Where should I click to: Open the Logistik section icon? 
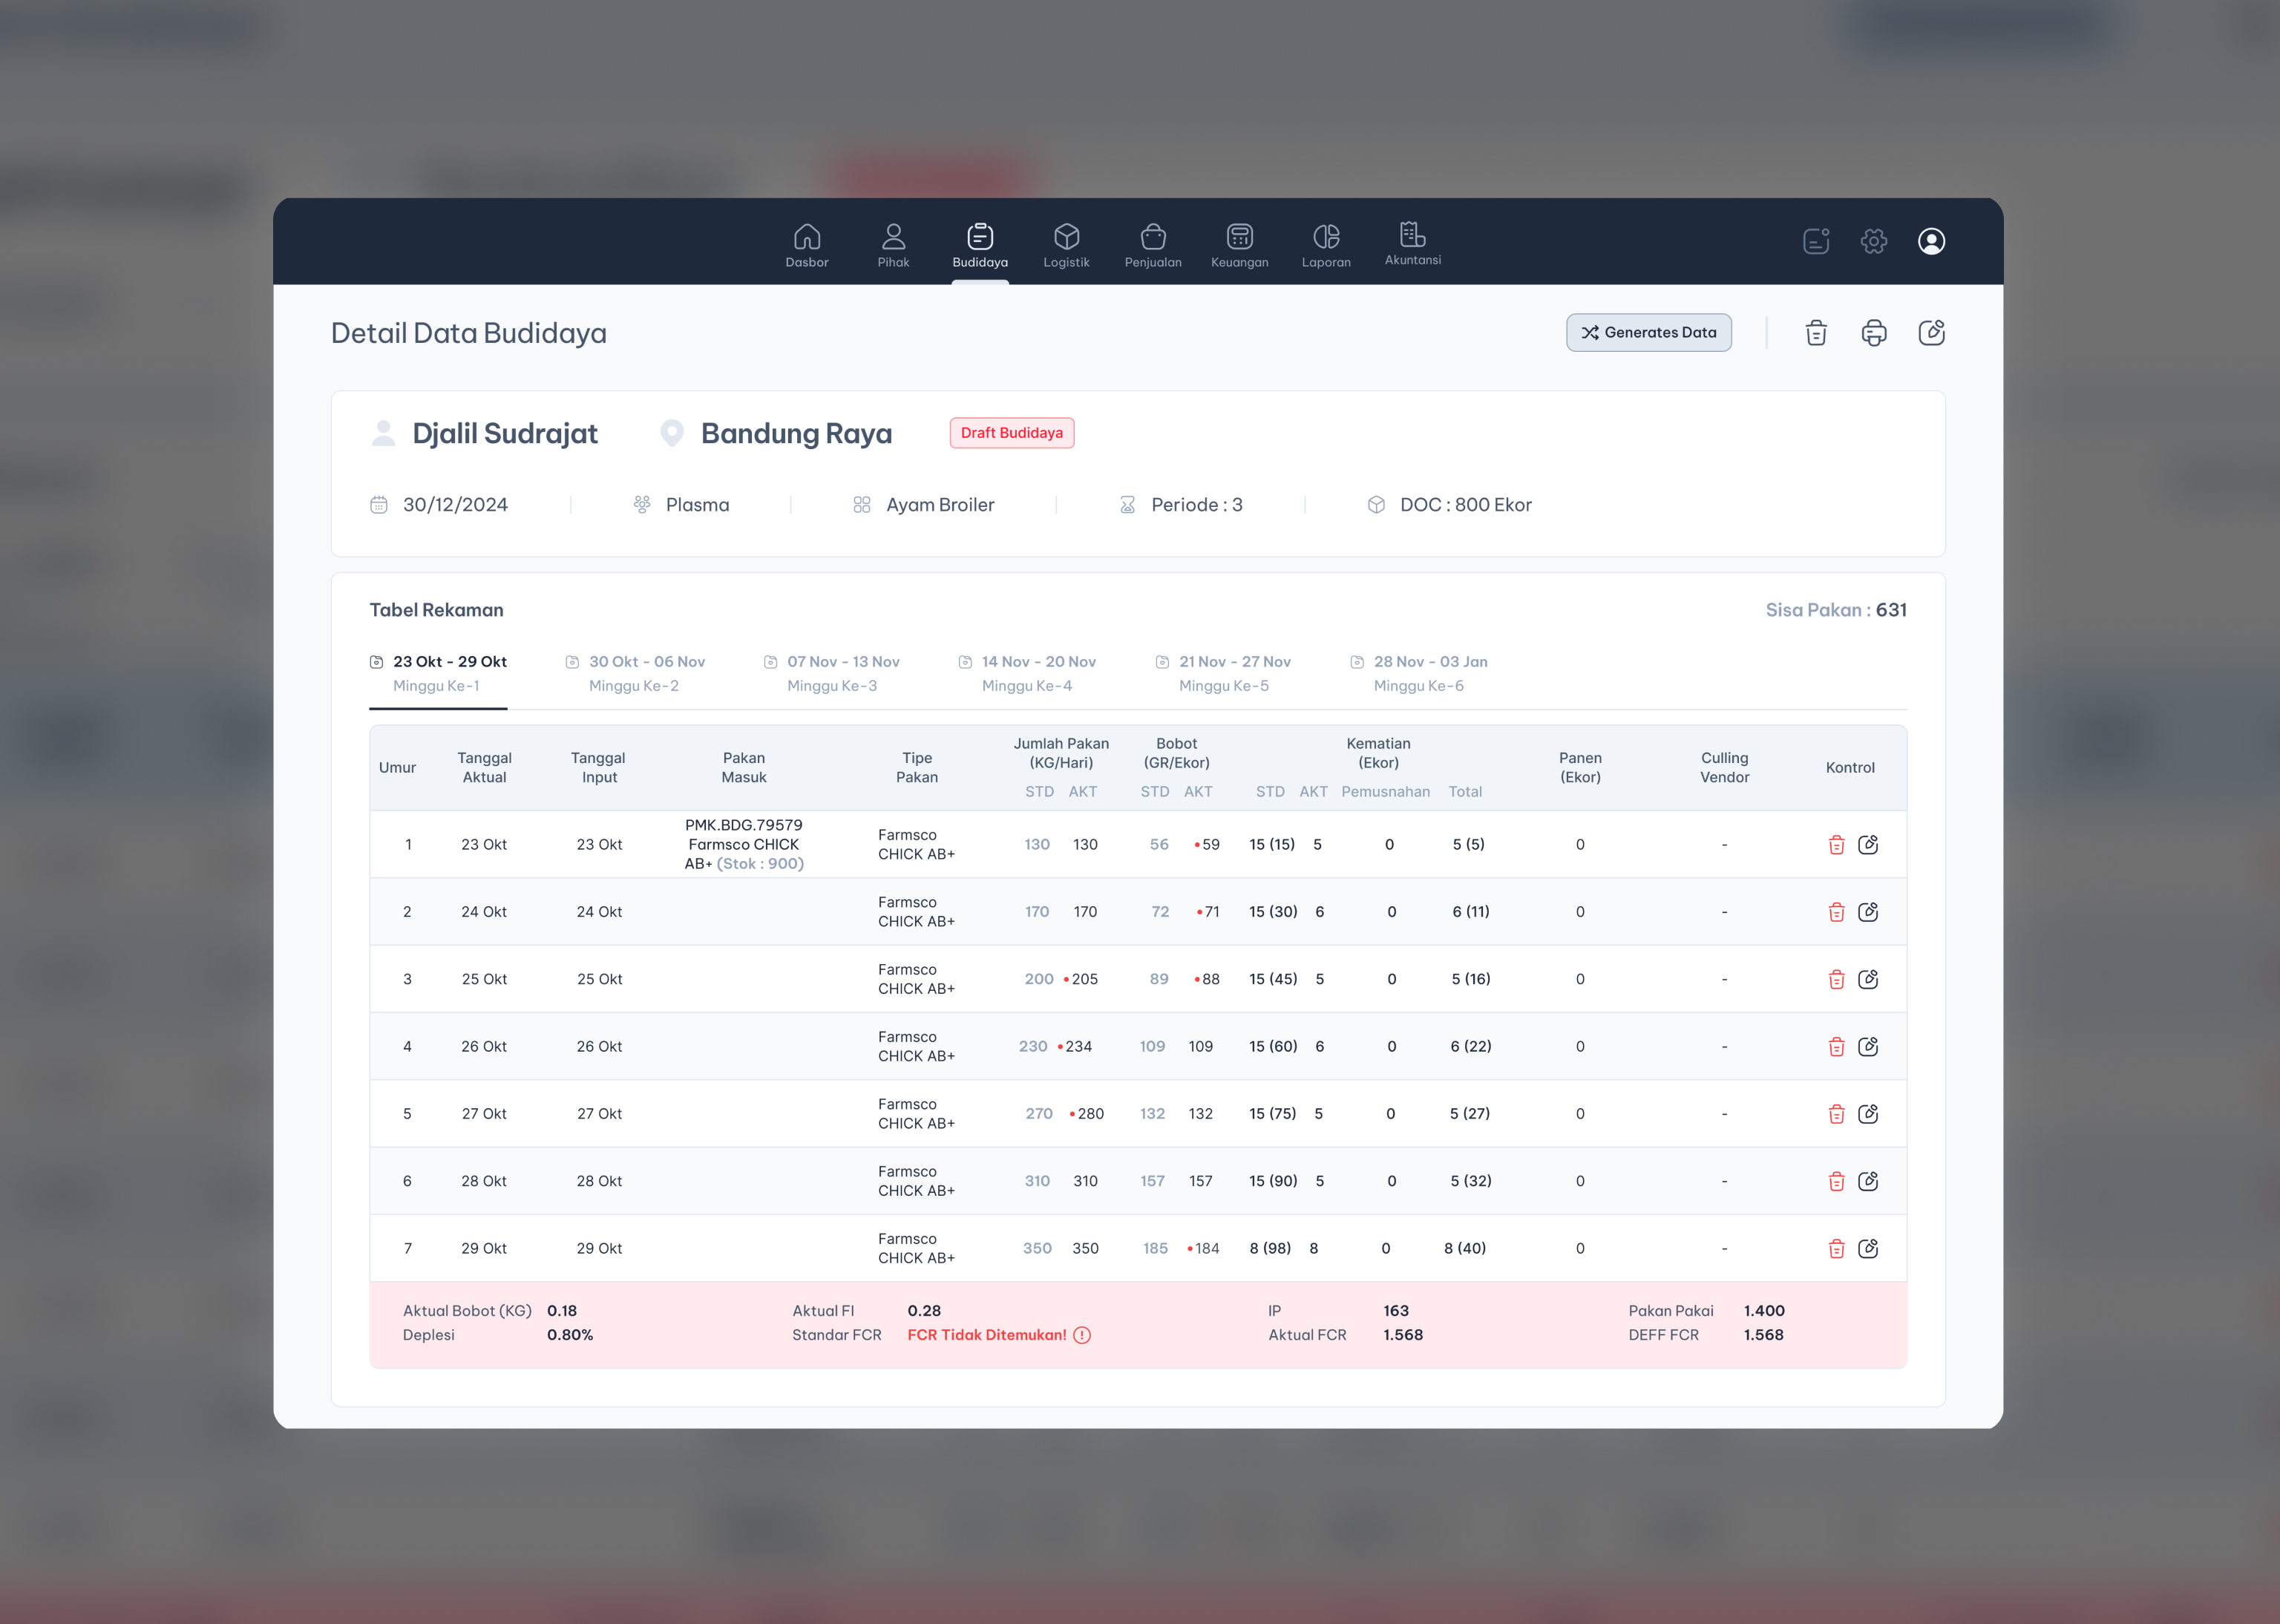1067,243
